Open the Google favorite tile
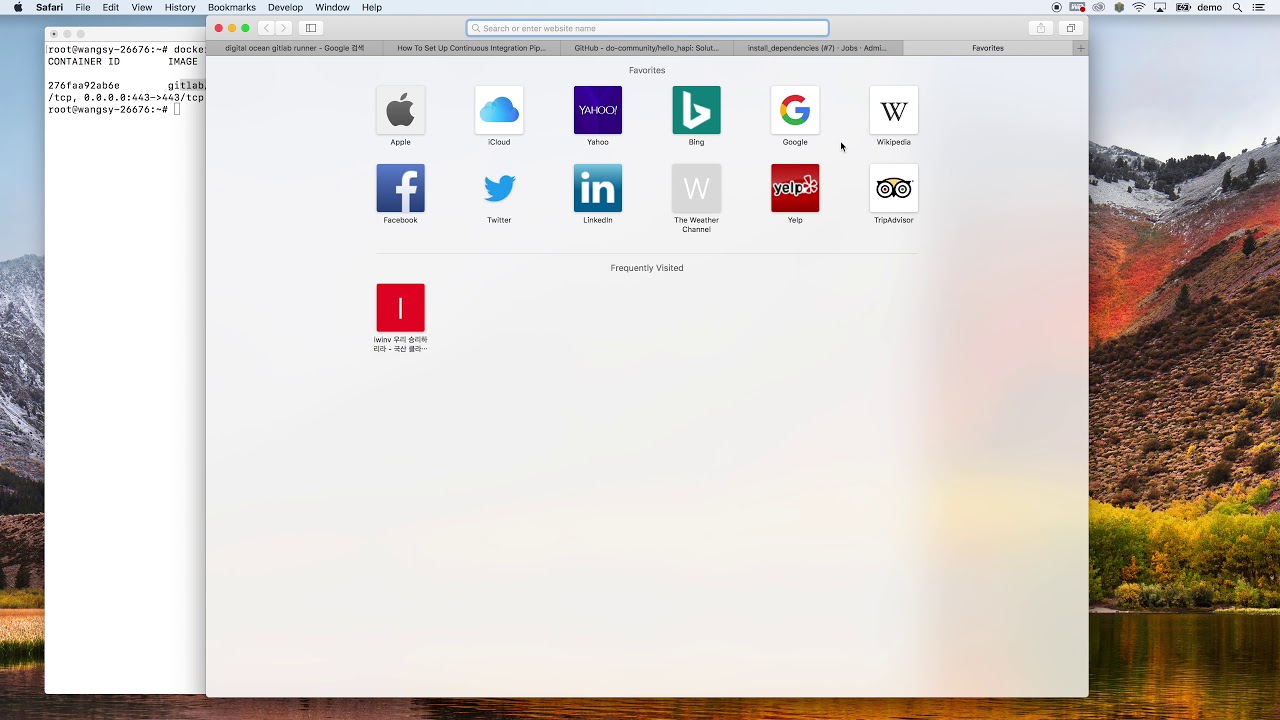This screenshot has height=720, width=1280. point(795,110)
